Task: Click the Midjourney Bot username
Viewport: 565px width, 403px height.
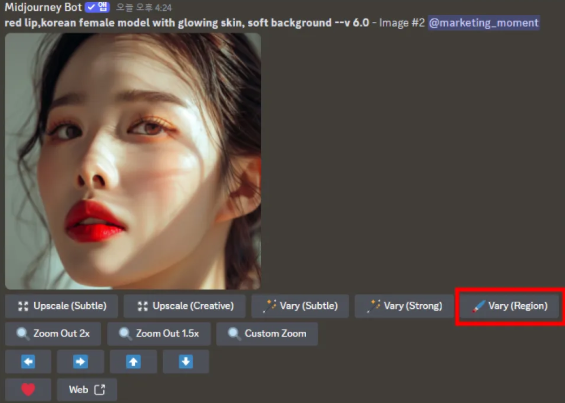Action: [x=43, y=7]
